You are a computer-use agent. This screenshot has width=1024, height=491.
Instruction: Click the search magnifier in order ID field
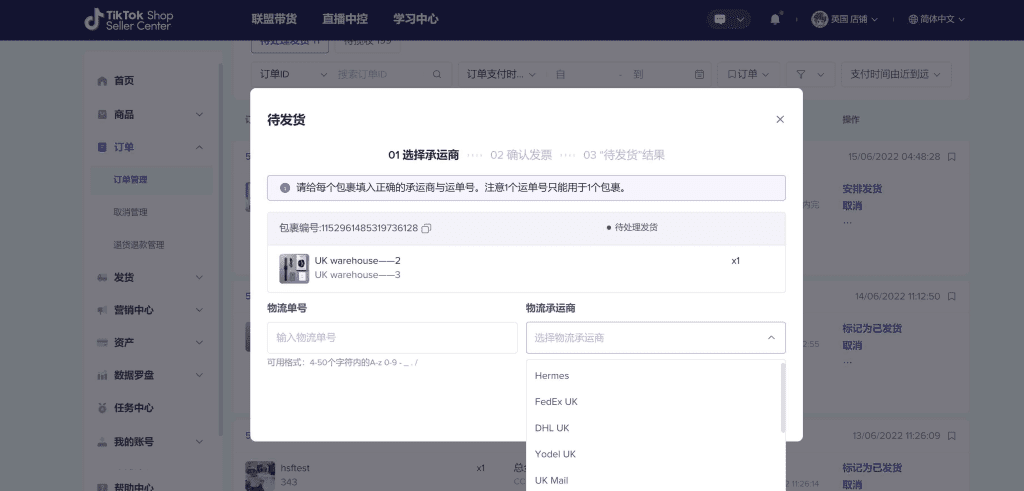pos(437,74)
